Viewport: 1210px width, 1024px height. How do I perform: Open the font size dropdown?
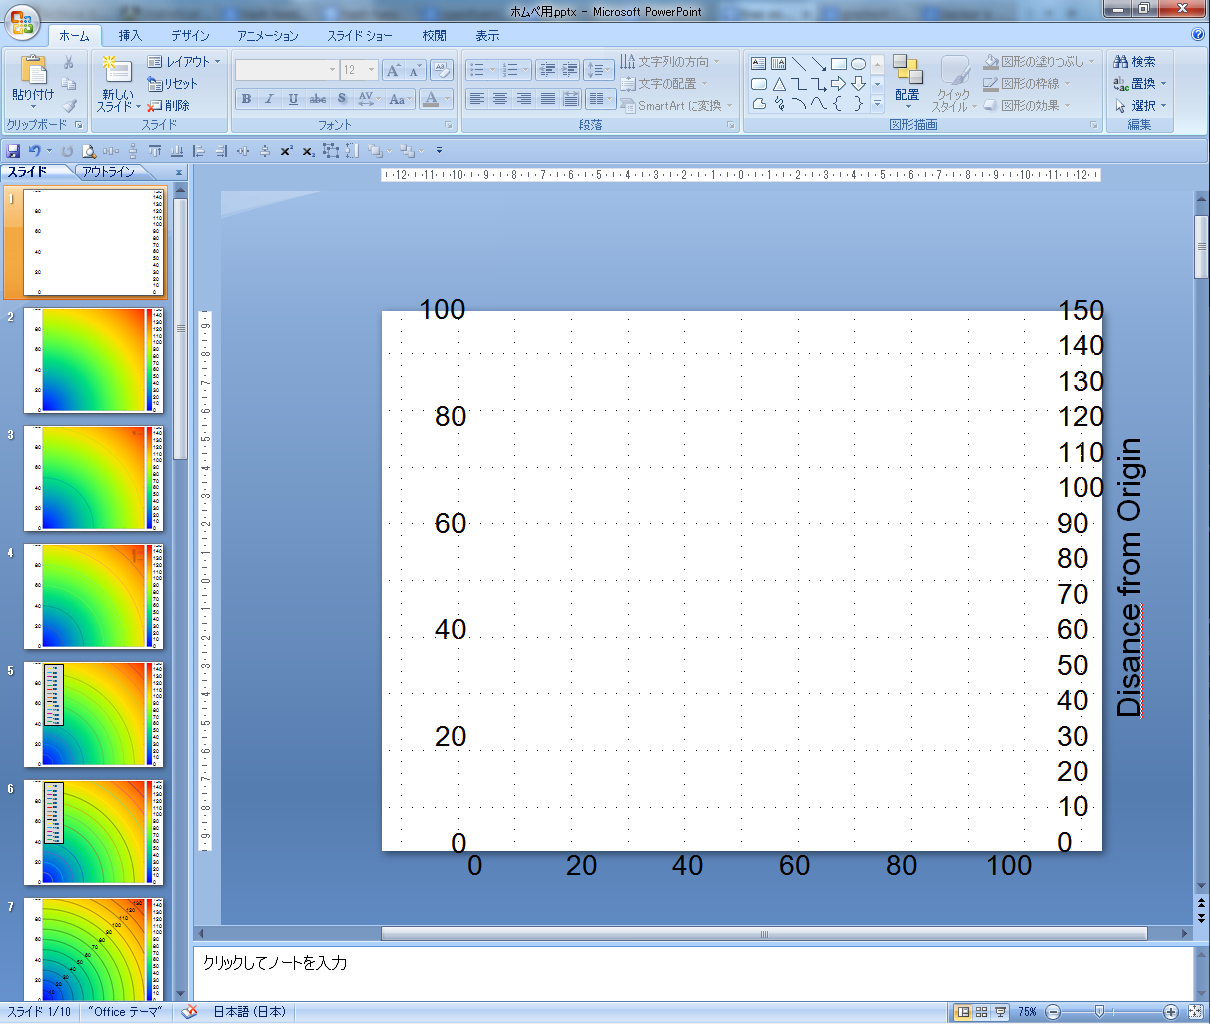372,70
